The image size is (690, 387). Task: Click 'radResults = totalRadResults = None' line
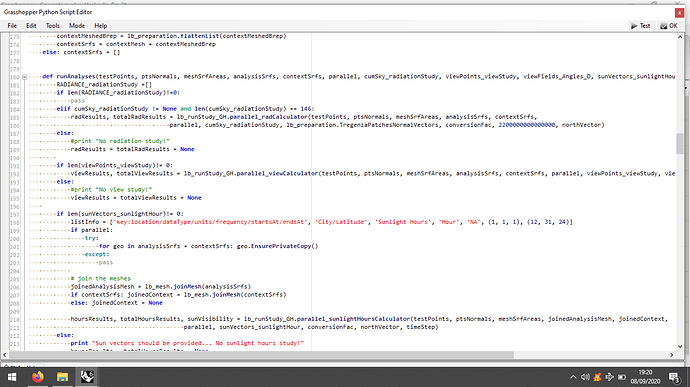132,149
